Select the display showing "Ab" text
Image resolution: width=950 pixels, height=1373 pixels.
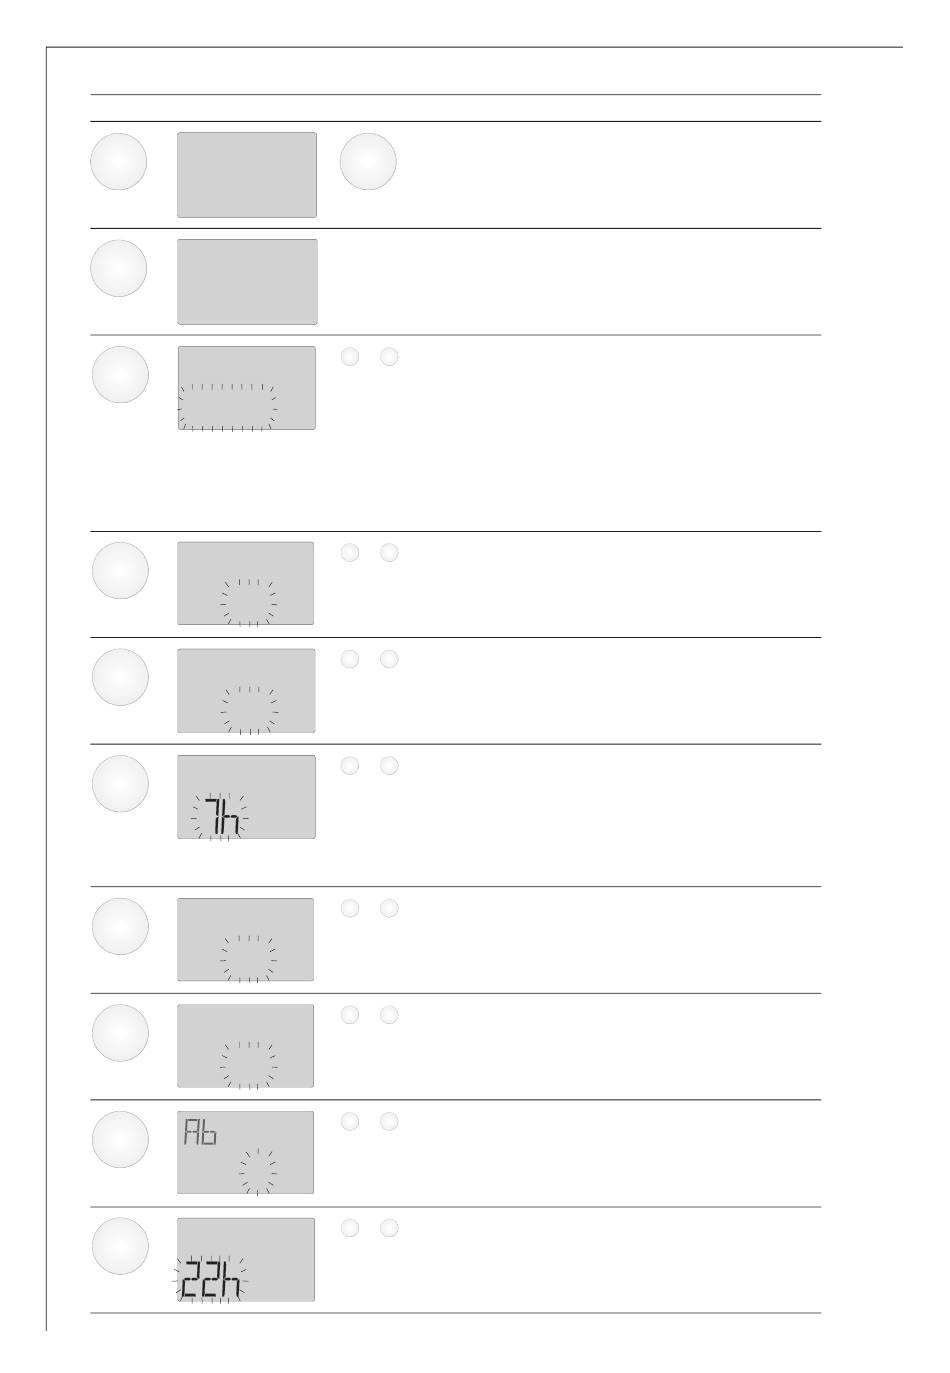pyautogui.click(x=246, y=1152)
